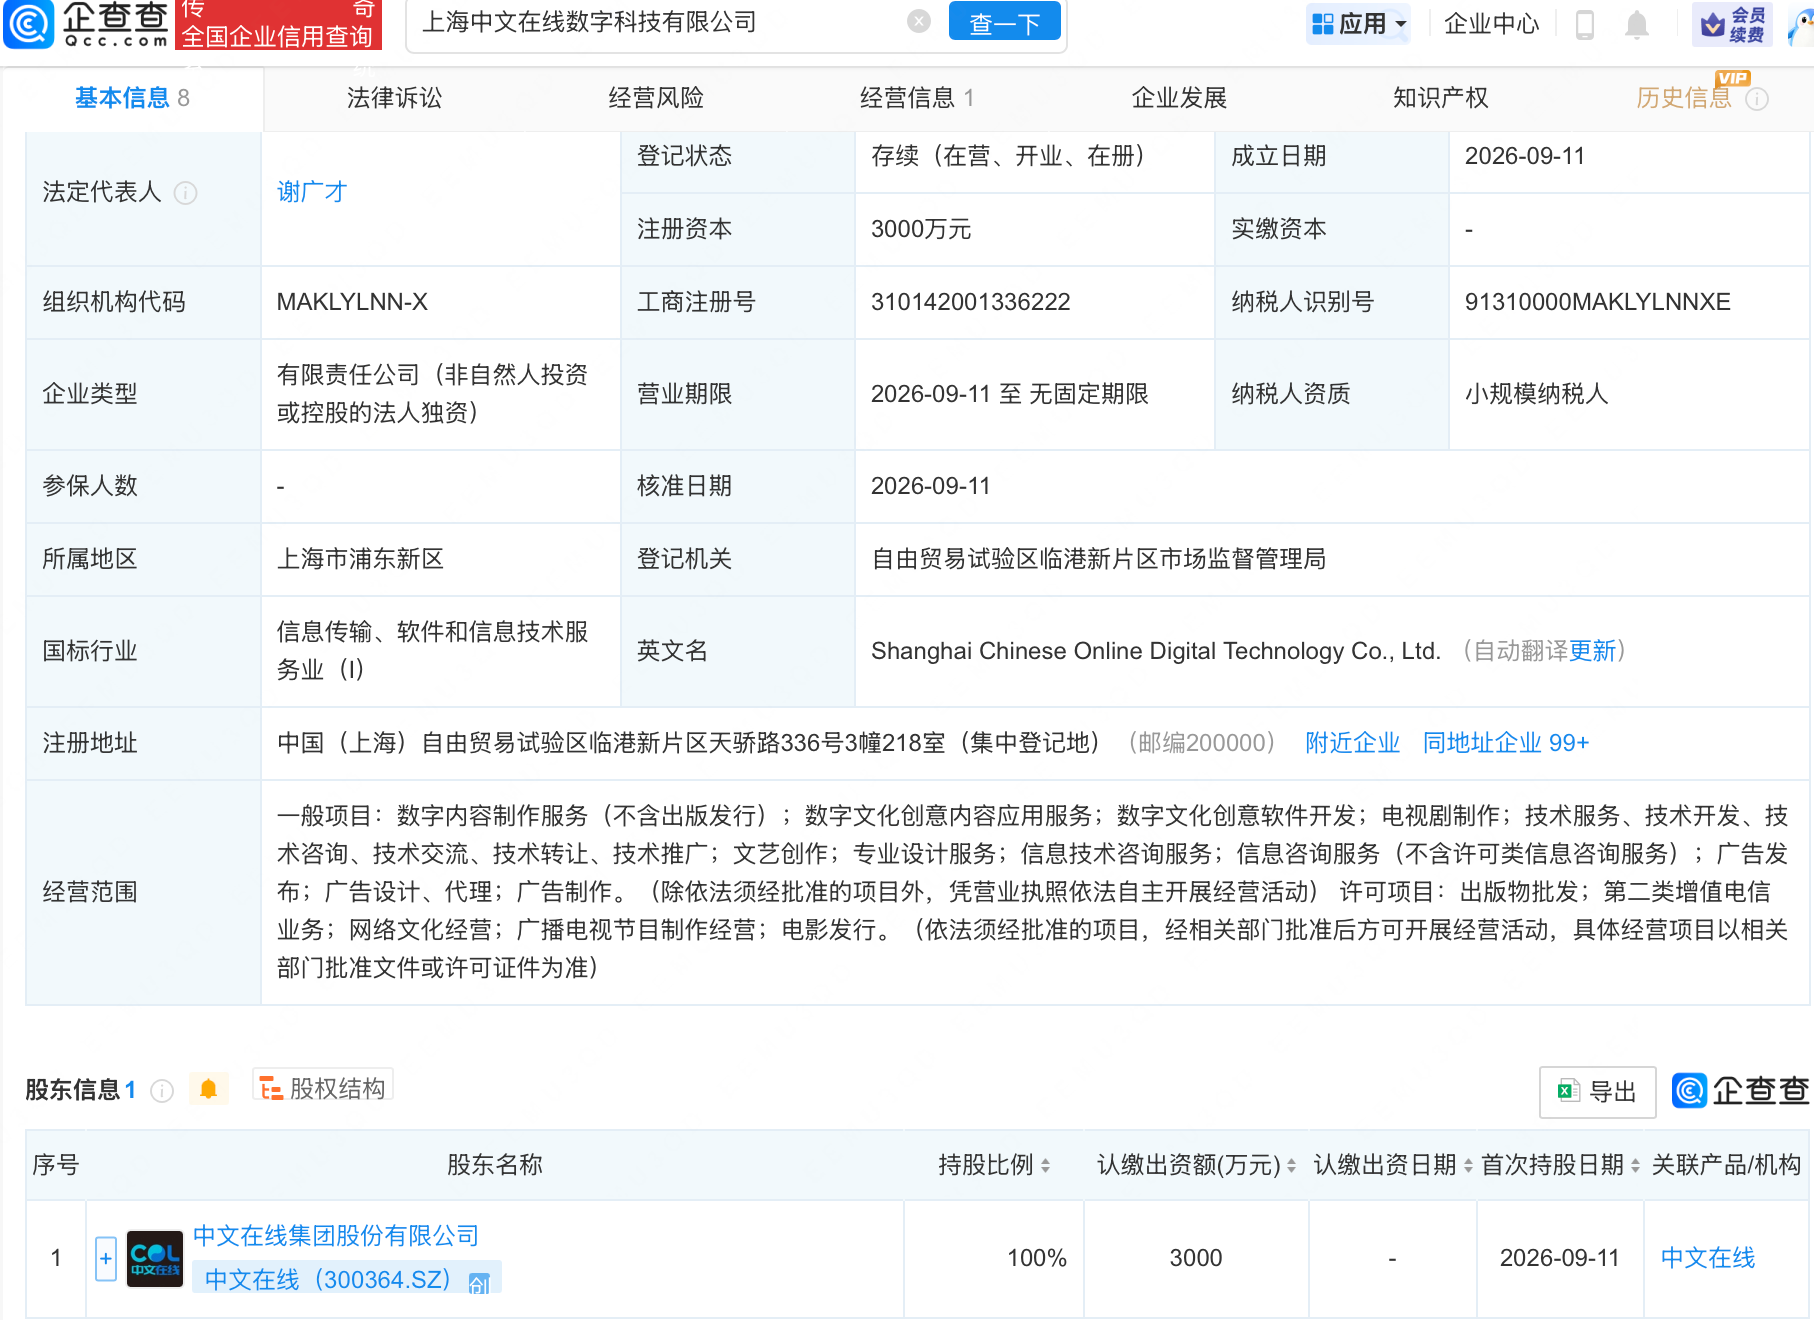Switch to 经营风险 tab

coord(656,98)
